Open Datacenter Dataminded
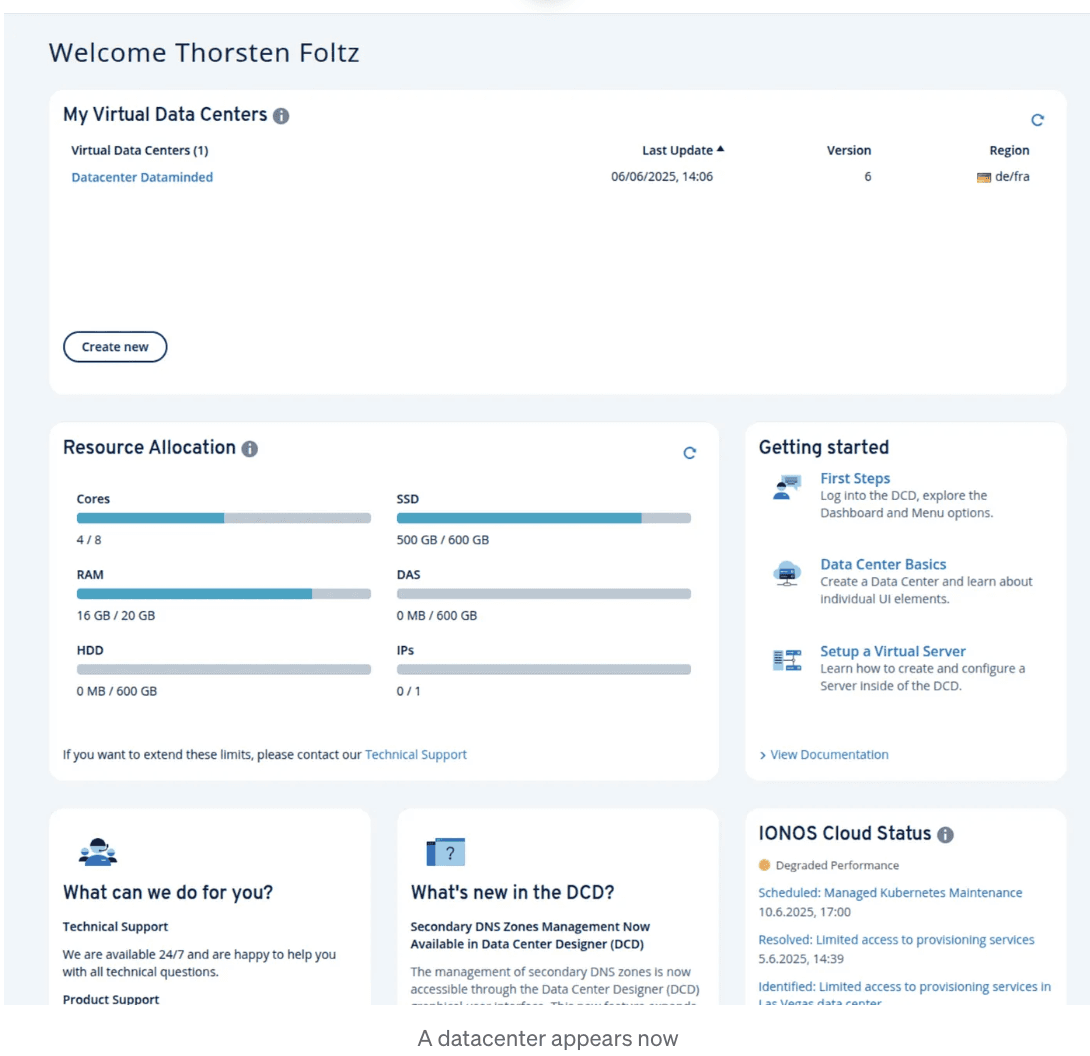Image resolution: width=1090 pixels, height=1056 pixels. point(142,177)
